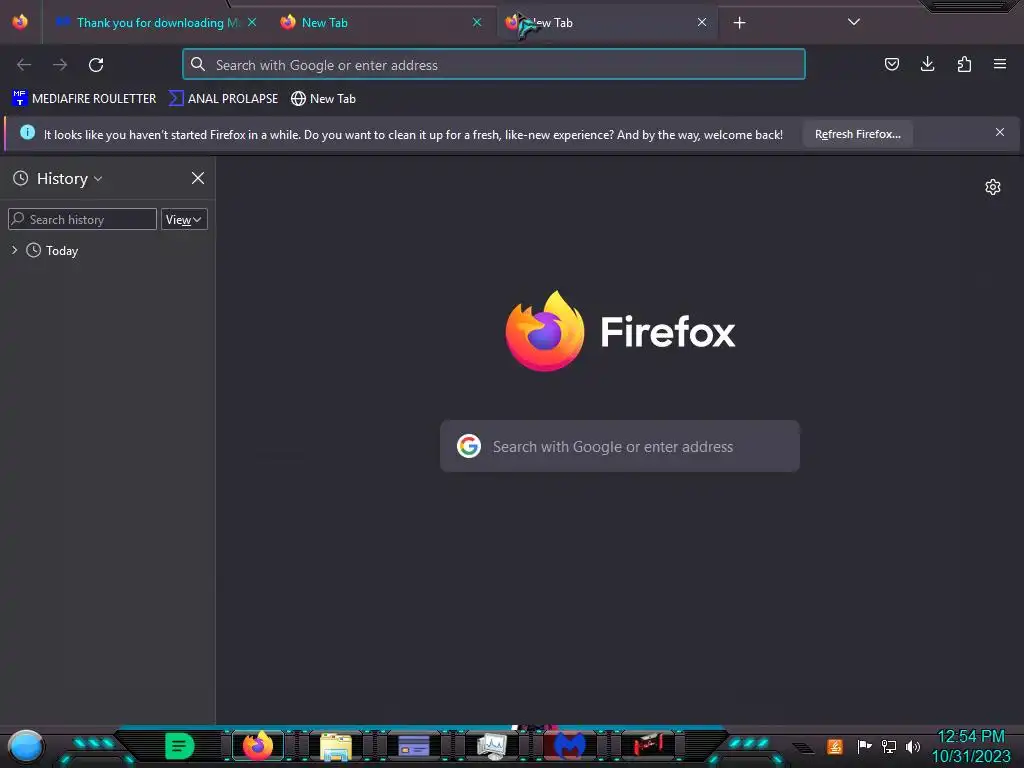Screen dimensions: 1024x768
Task: Open the network tray icon
Action: (889, 746)
